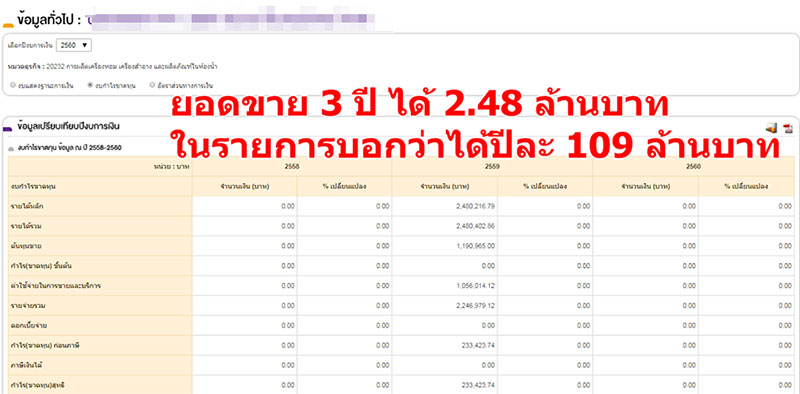Click % เปลี่ยนแปลง header under 2558
Image resolution: width=800 pixels, height=394 pixels.
click(344, 187)
